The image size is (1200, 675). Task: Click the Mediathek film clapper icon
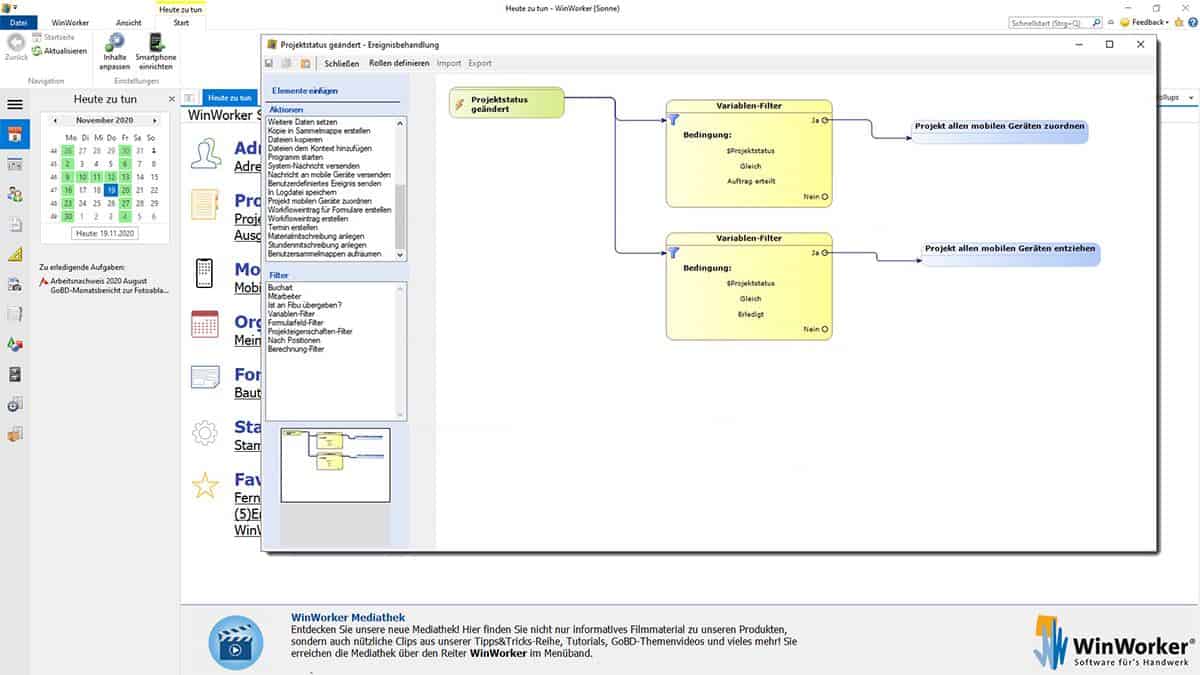[x=236, y=642]
